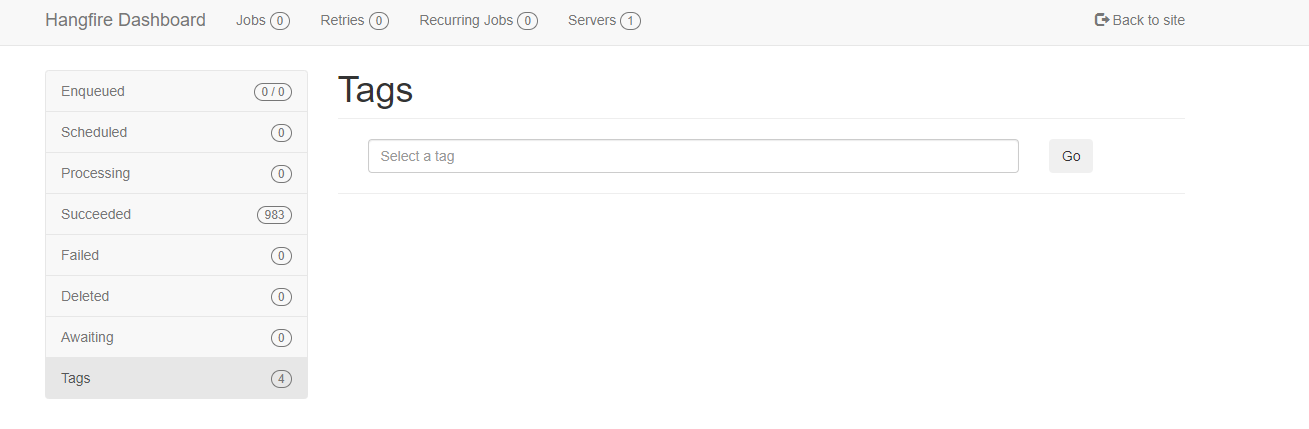The image size is (1309, 429).
Task: Click the Back to site link
Action: click(1140, 20)
